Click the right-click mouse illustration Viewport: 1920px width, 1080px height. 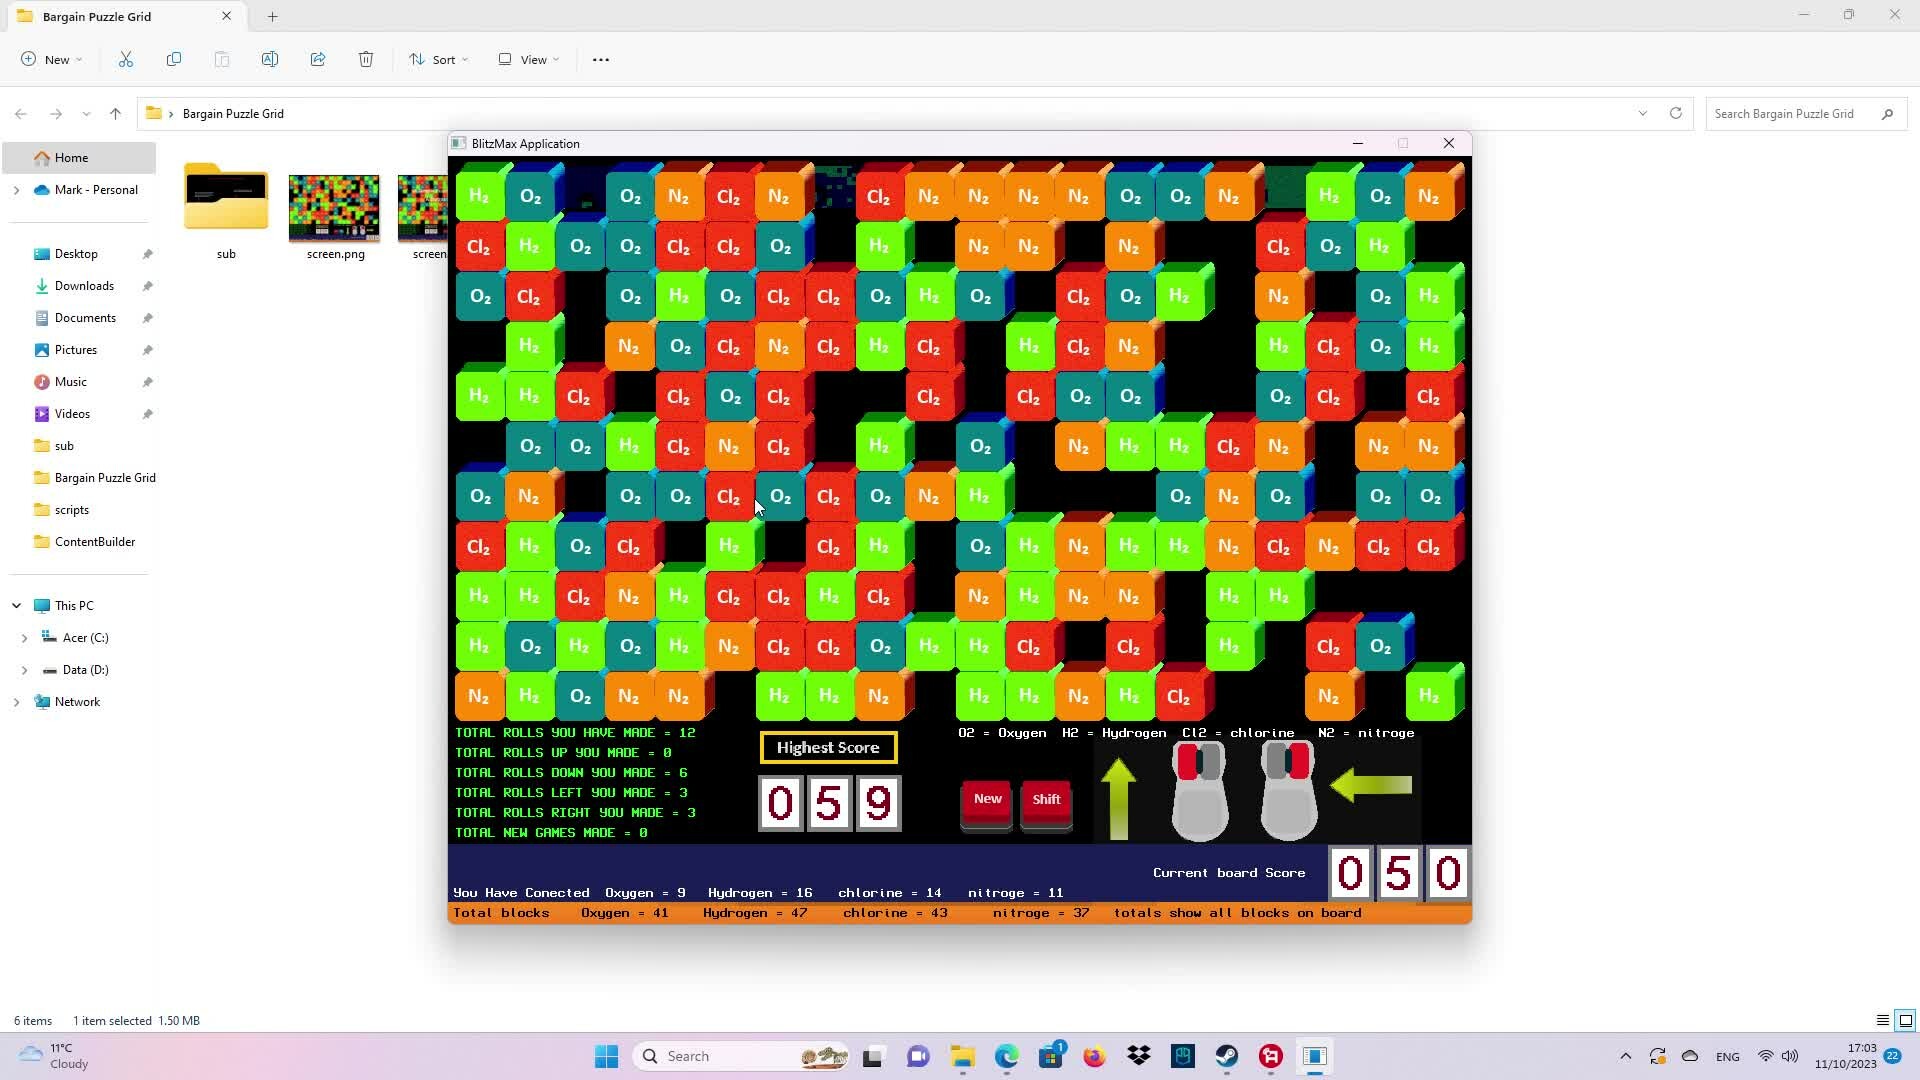pos(1288,792)
